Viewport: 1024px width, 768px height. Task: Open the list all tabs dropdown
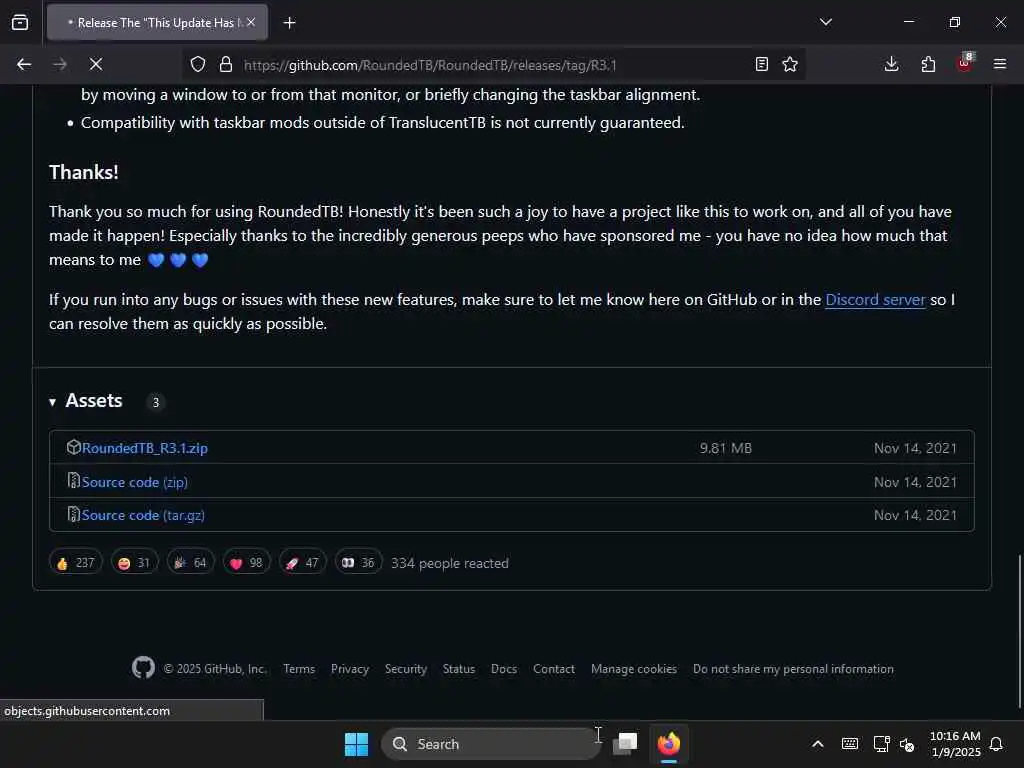[x=825, y=22]
